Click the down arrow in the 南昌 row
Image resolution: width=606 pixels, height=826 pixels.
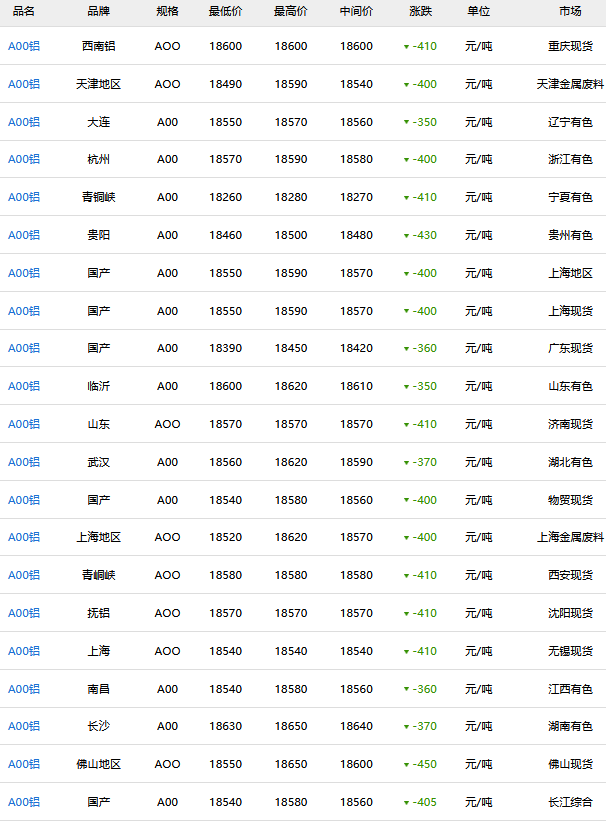[406, 690]
